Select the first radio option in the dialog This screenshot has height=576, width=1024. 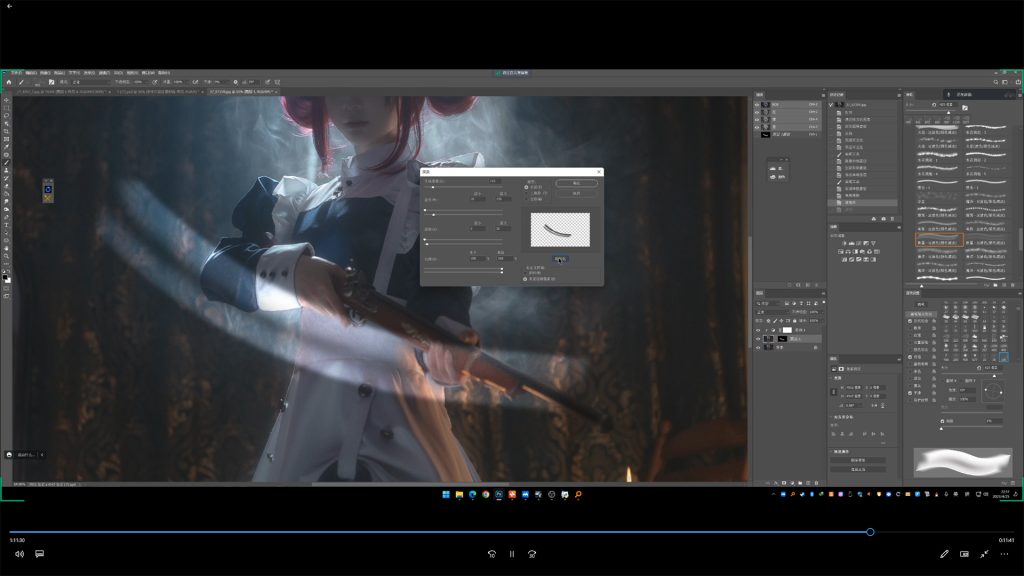click(527, 187)
